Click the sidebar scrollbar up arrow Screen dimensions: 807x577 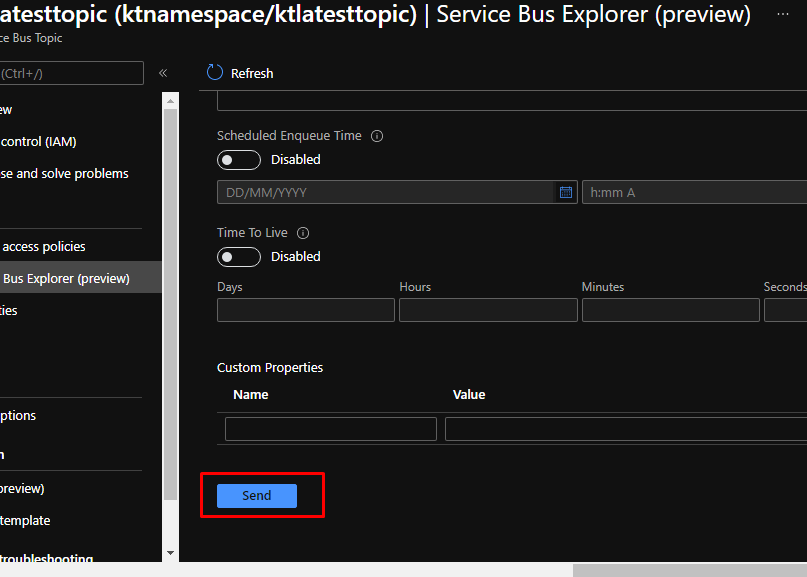pos(169,98)
